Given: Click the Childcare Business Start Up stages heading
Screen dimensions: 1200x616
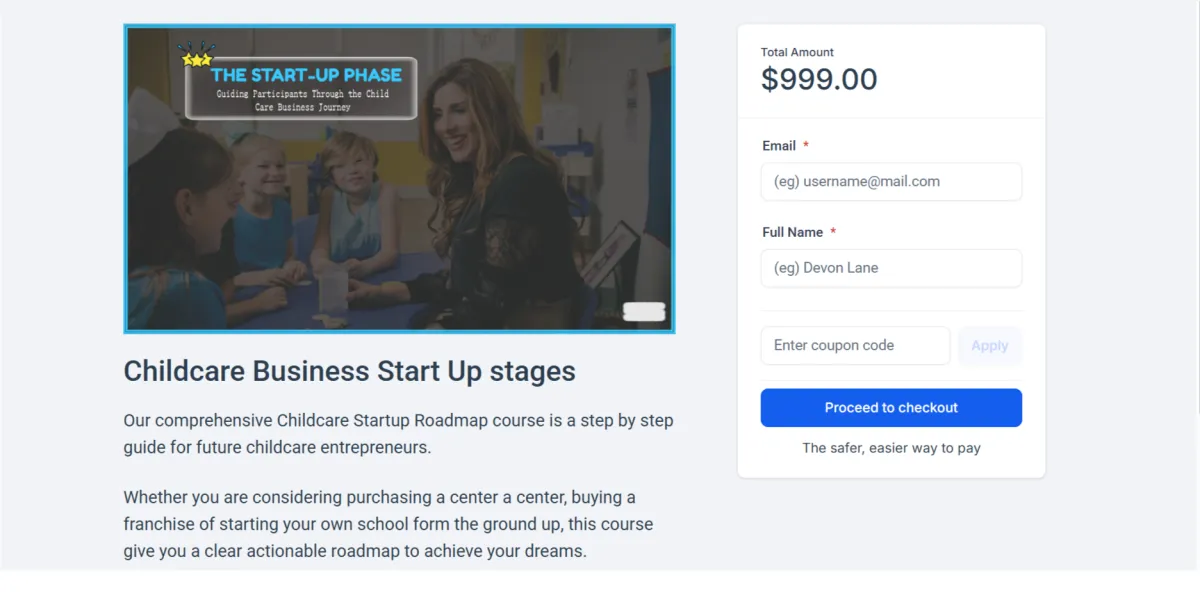Looking at the screenshot, I should (x=349, y=371).
